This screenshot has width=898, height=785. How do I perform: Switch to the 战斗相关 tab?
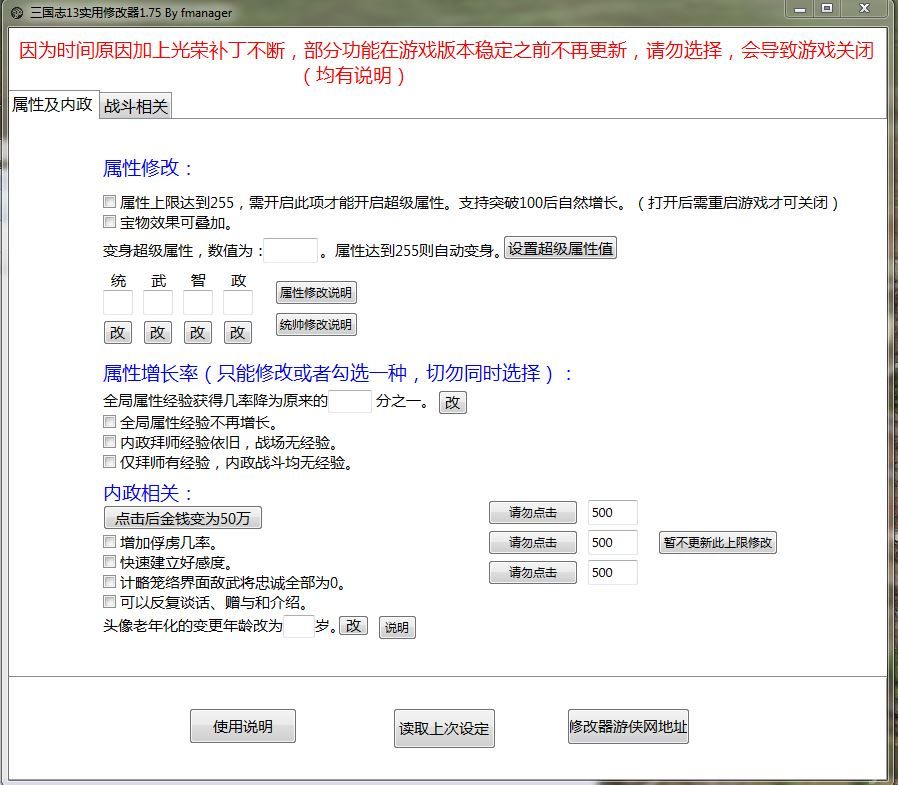click(x=136, y=107)
